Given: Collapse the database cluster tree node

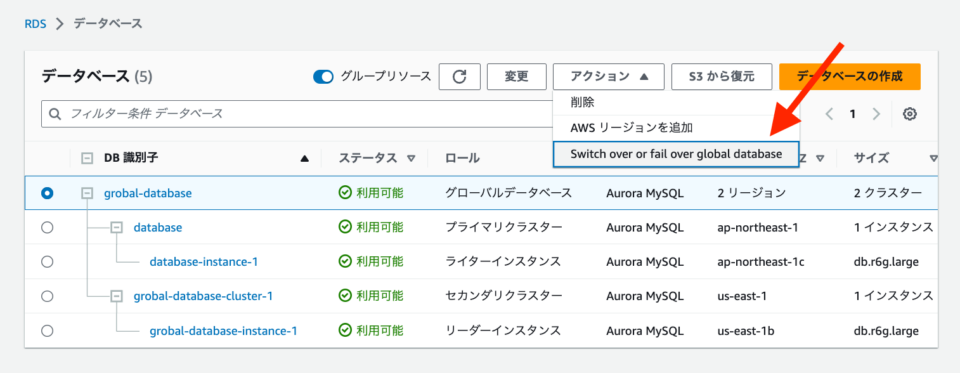Looking at the screenshot, I should point(116,227).
